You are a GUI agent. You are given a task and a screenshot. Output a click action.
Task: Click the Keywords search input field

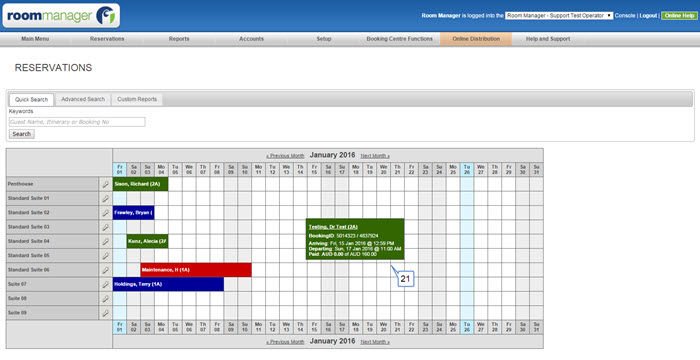[77, 122]
